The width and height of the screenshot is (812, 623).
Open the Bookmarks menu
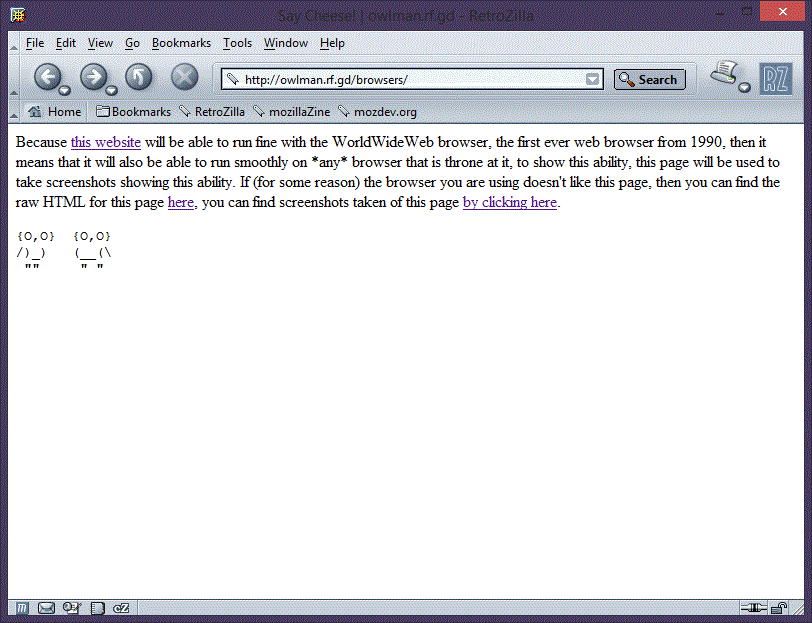(181, 43)
